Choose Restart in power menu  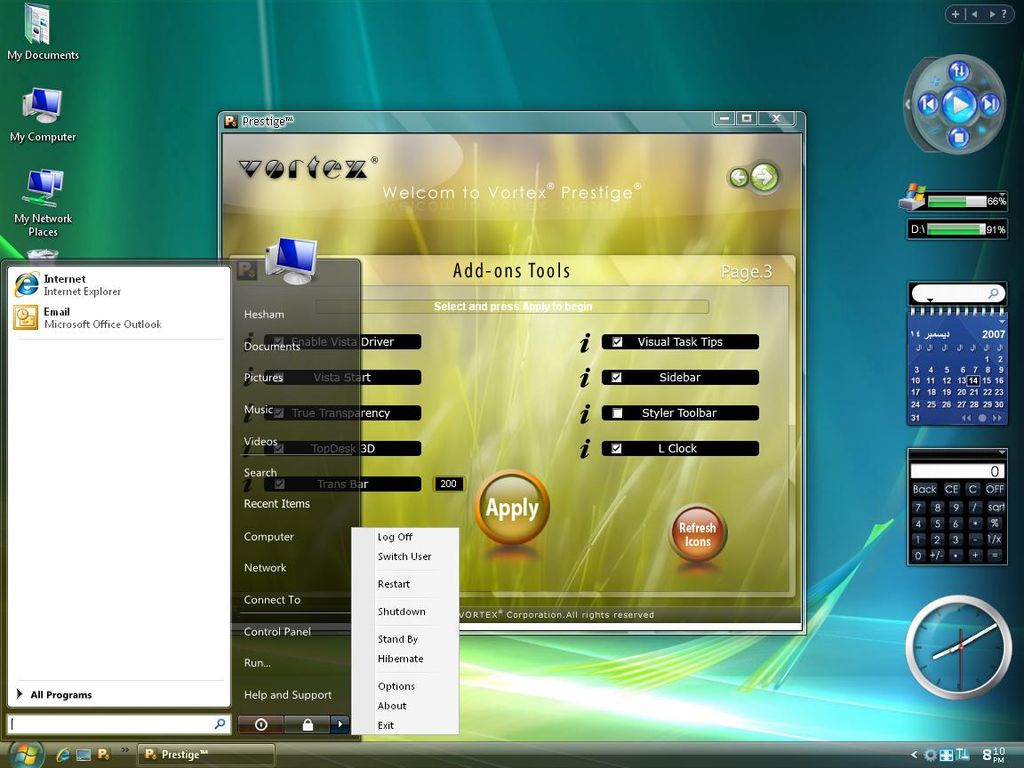click(394, 584)
